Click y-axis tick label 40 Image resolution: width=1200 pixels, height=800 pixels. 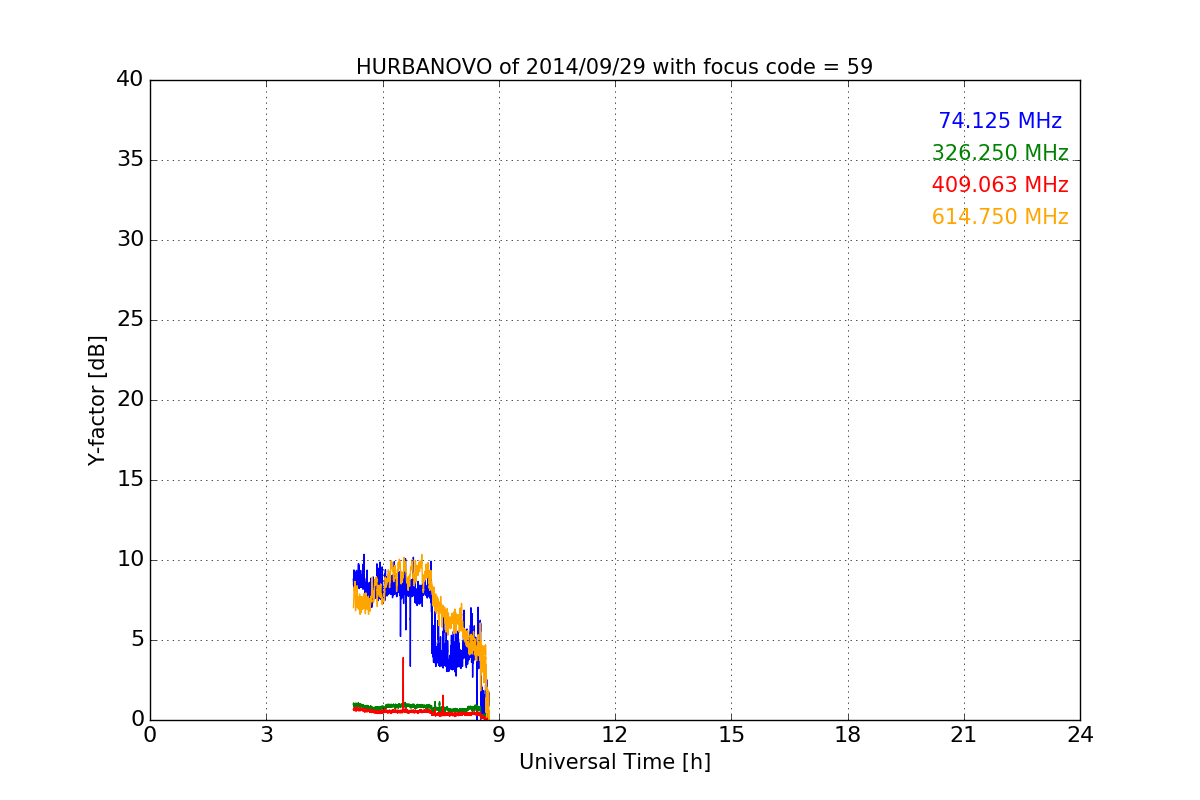click(x=130, y=80)
